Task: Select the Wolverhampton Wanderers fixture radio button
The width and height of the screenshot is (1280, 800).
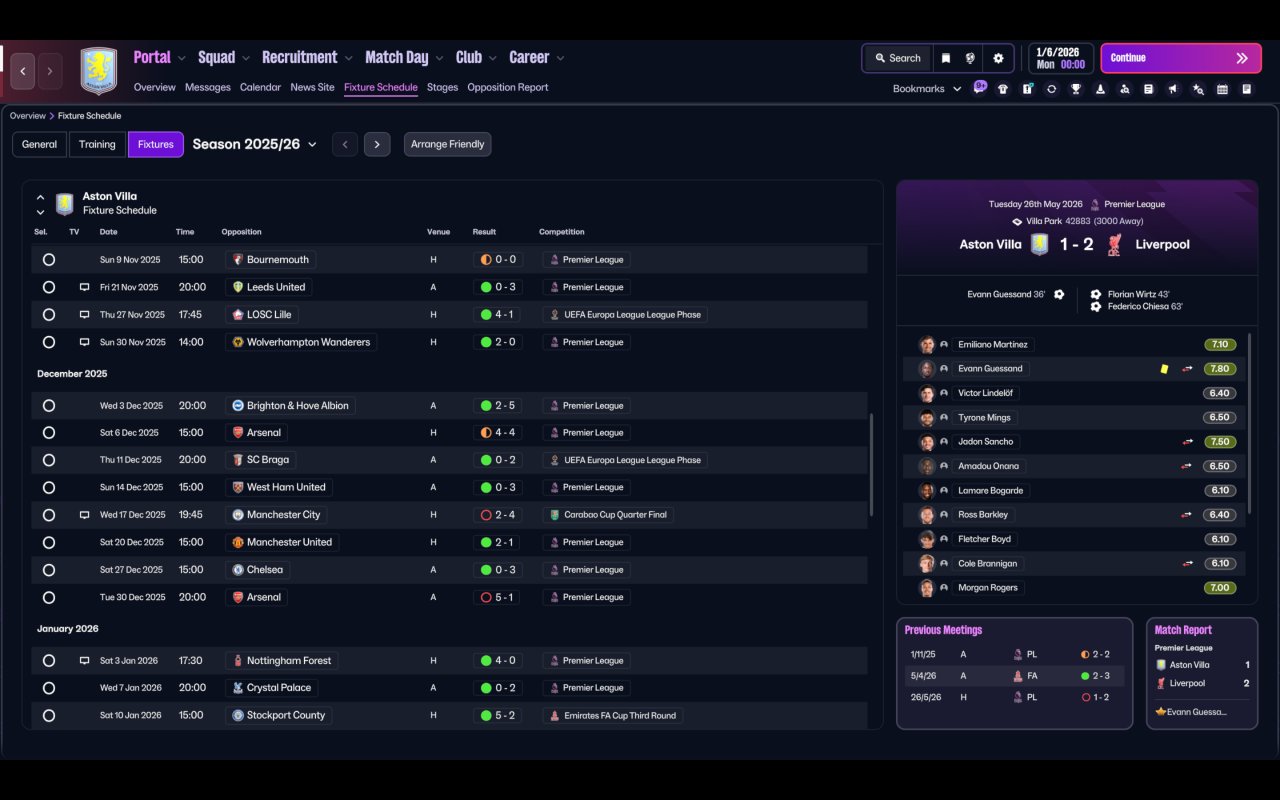Action: point(49,342)
